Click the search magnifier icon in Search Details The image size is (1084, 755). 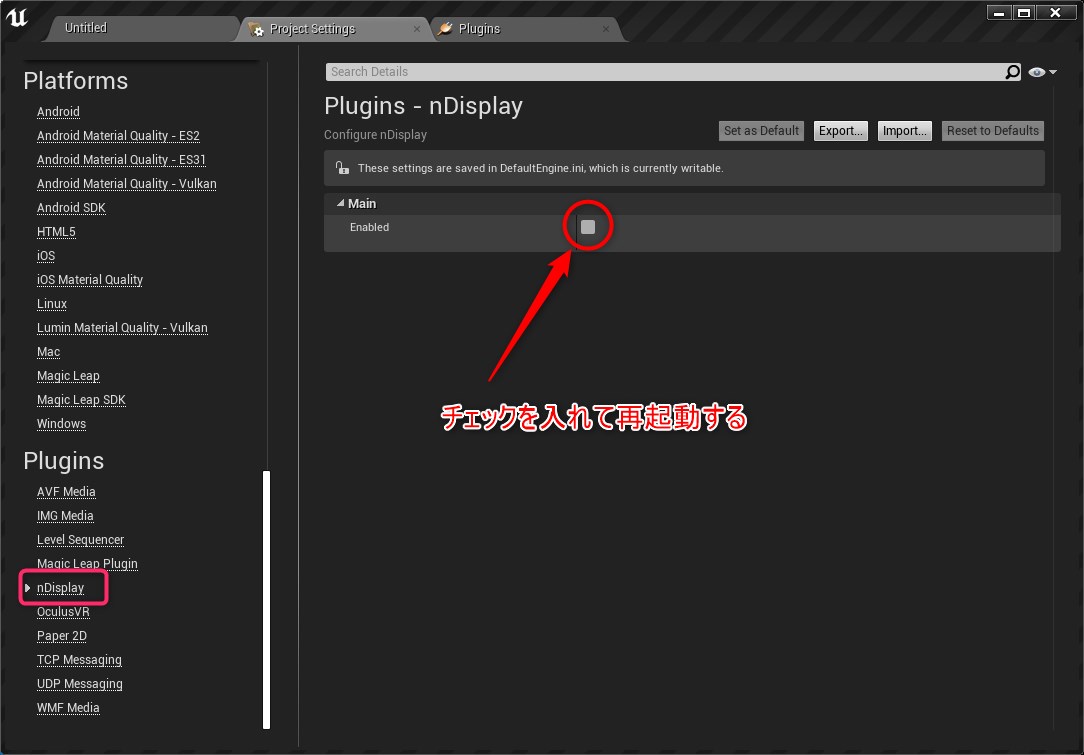coord(1012,72)
